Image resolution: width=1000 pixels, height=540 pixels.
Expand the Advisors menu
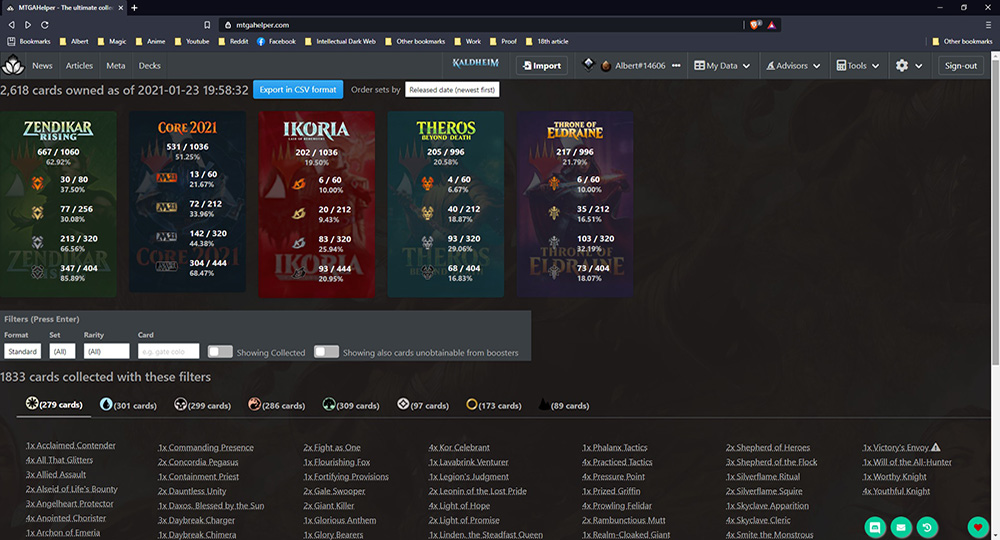[x=793, y=65]
